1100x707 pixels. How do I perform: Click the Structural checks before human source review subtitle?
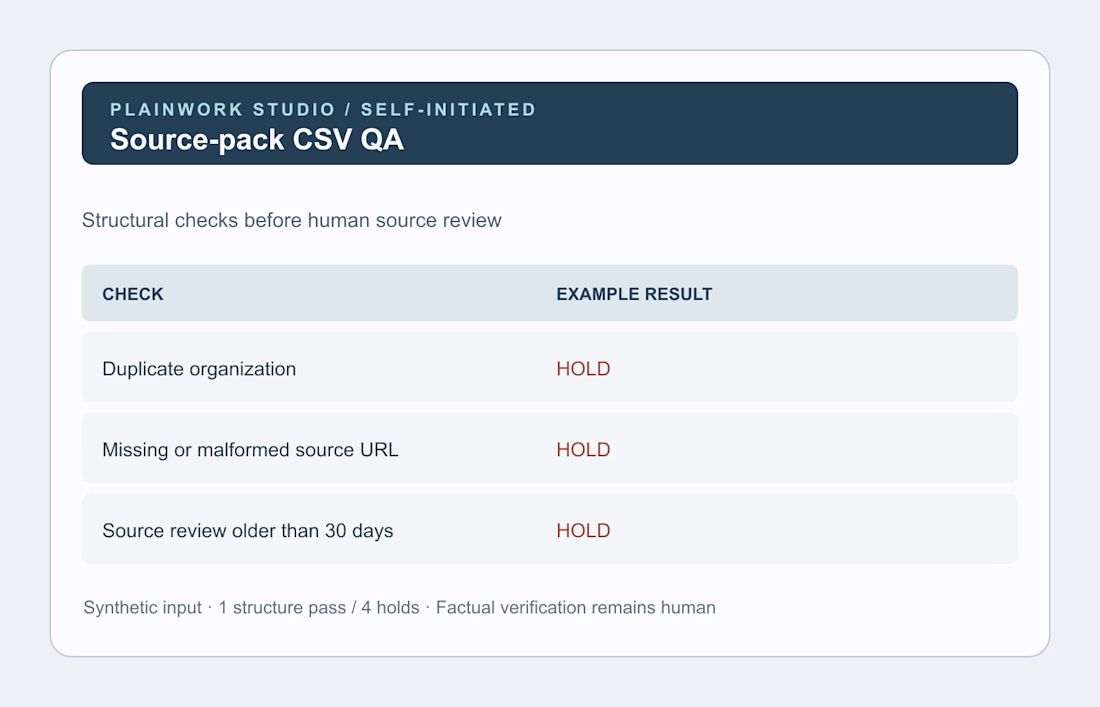292,220
